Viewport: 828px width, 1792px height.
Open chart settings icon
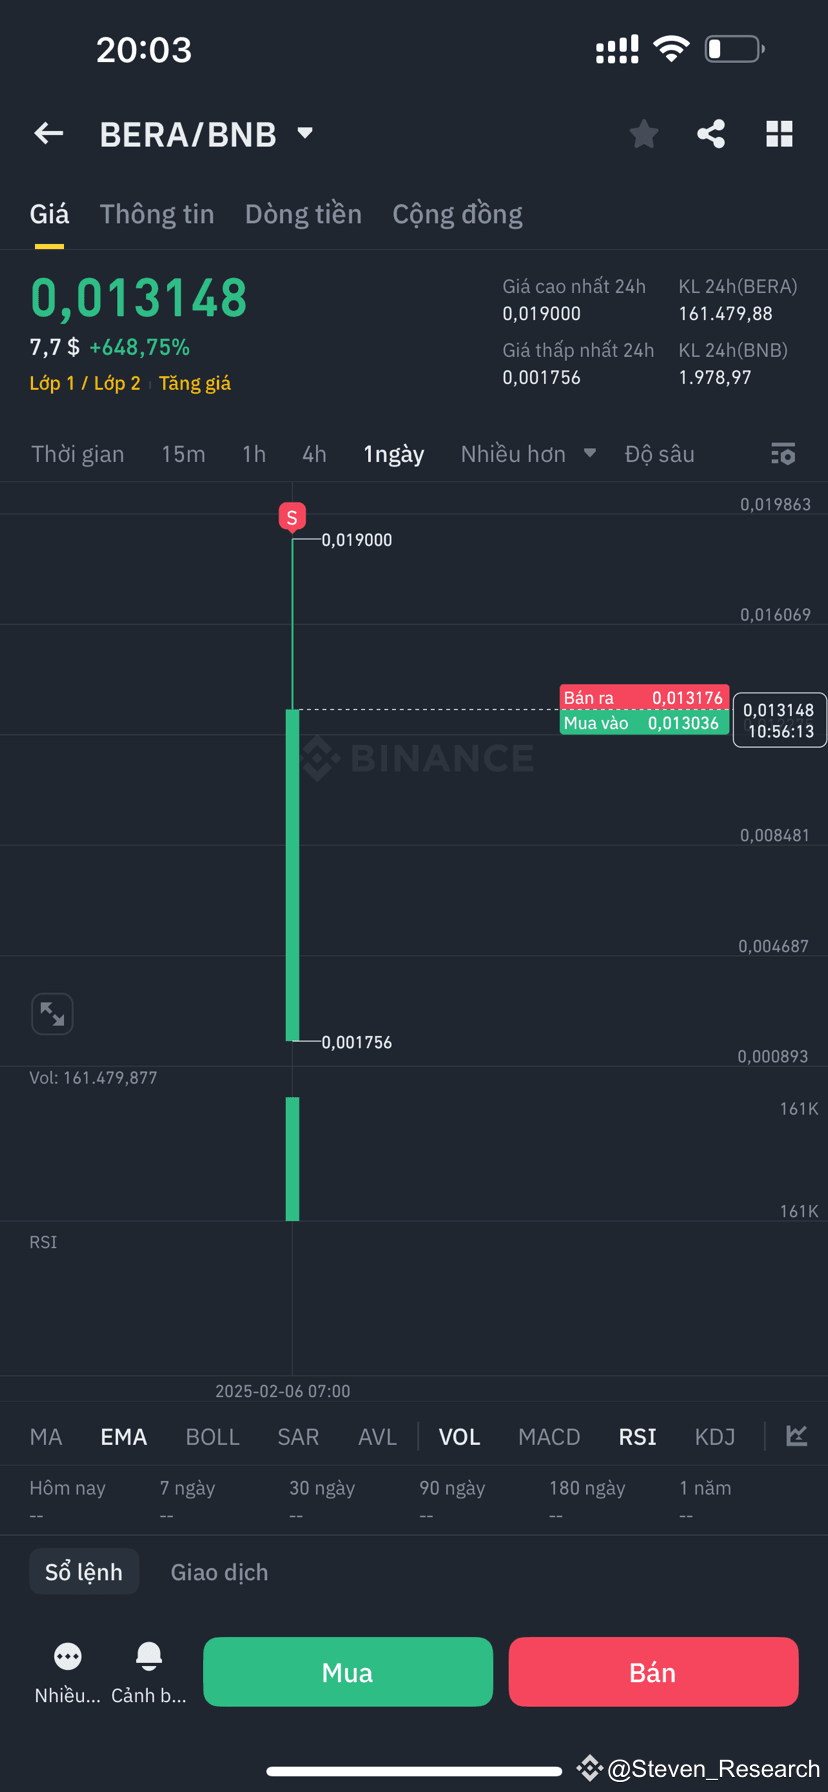pos(783,454)
